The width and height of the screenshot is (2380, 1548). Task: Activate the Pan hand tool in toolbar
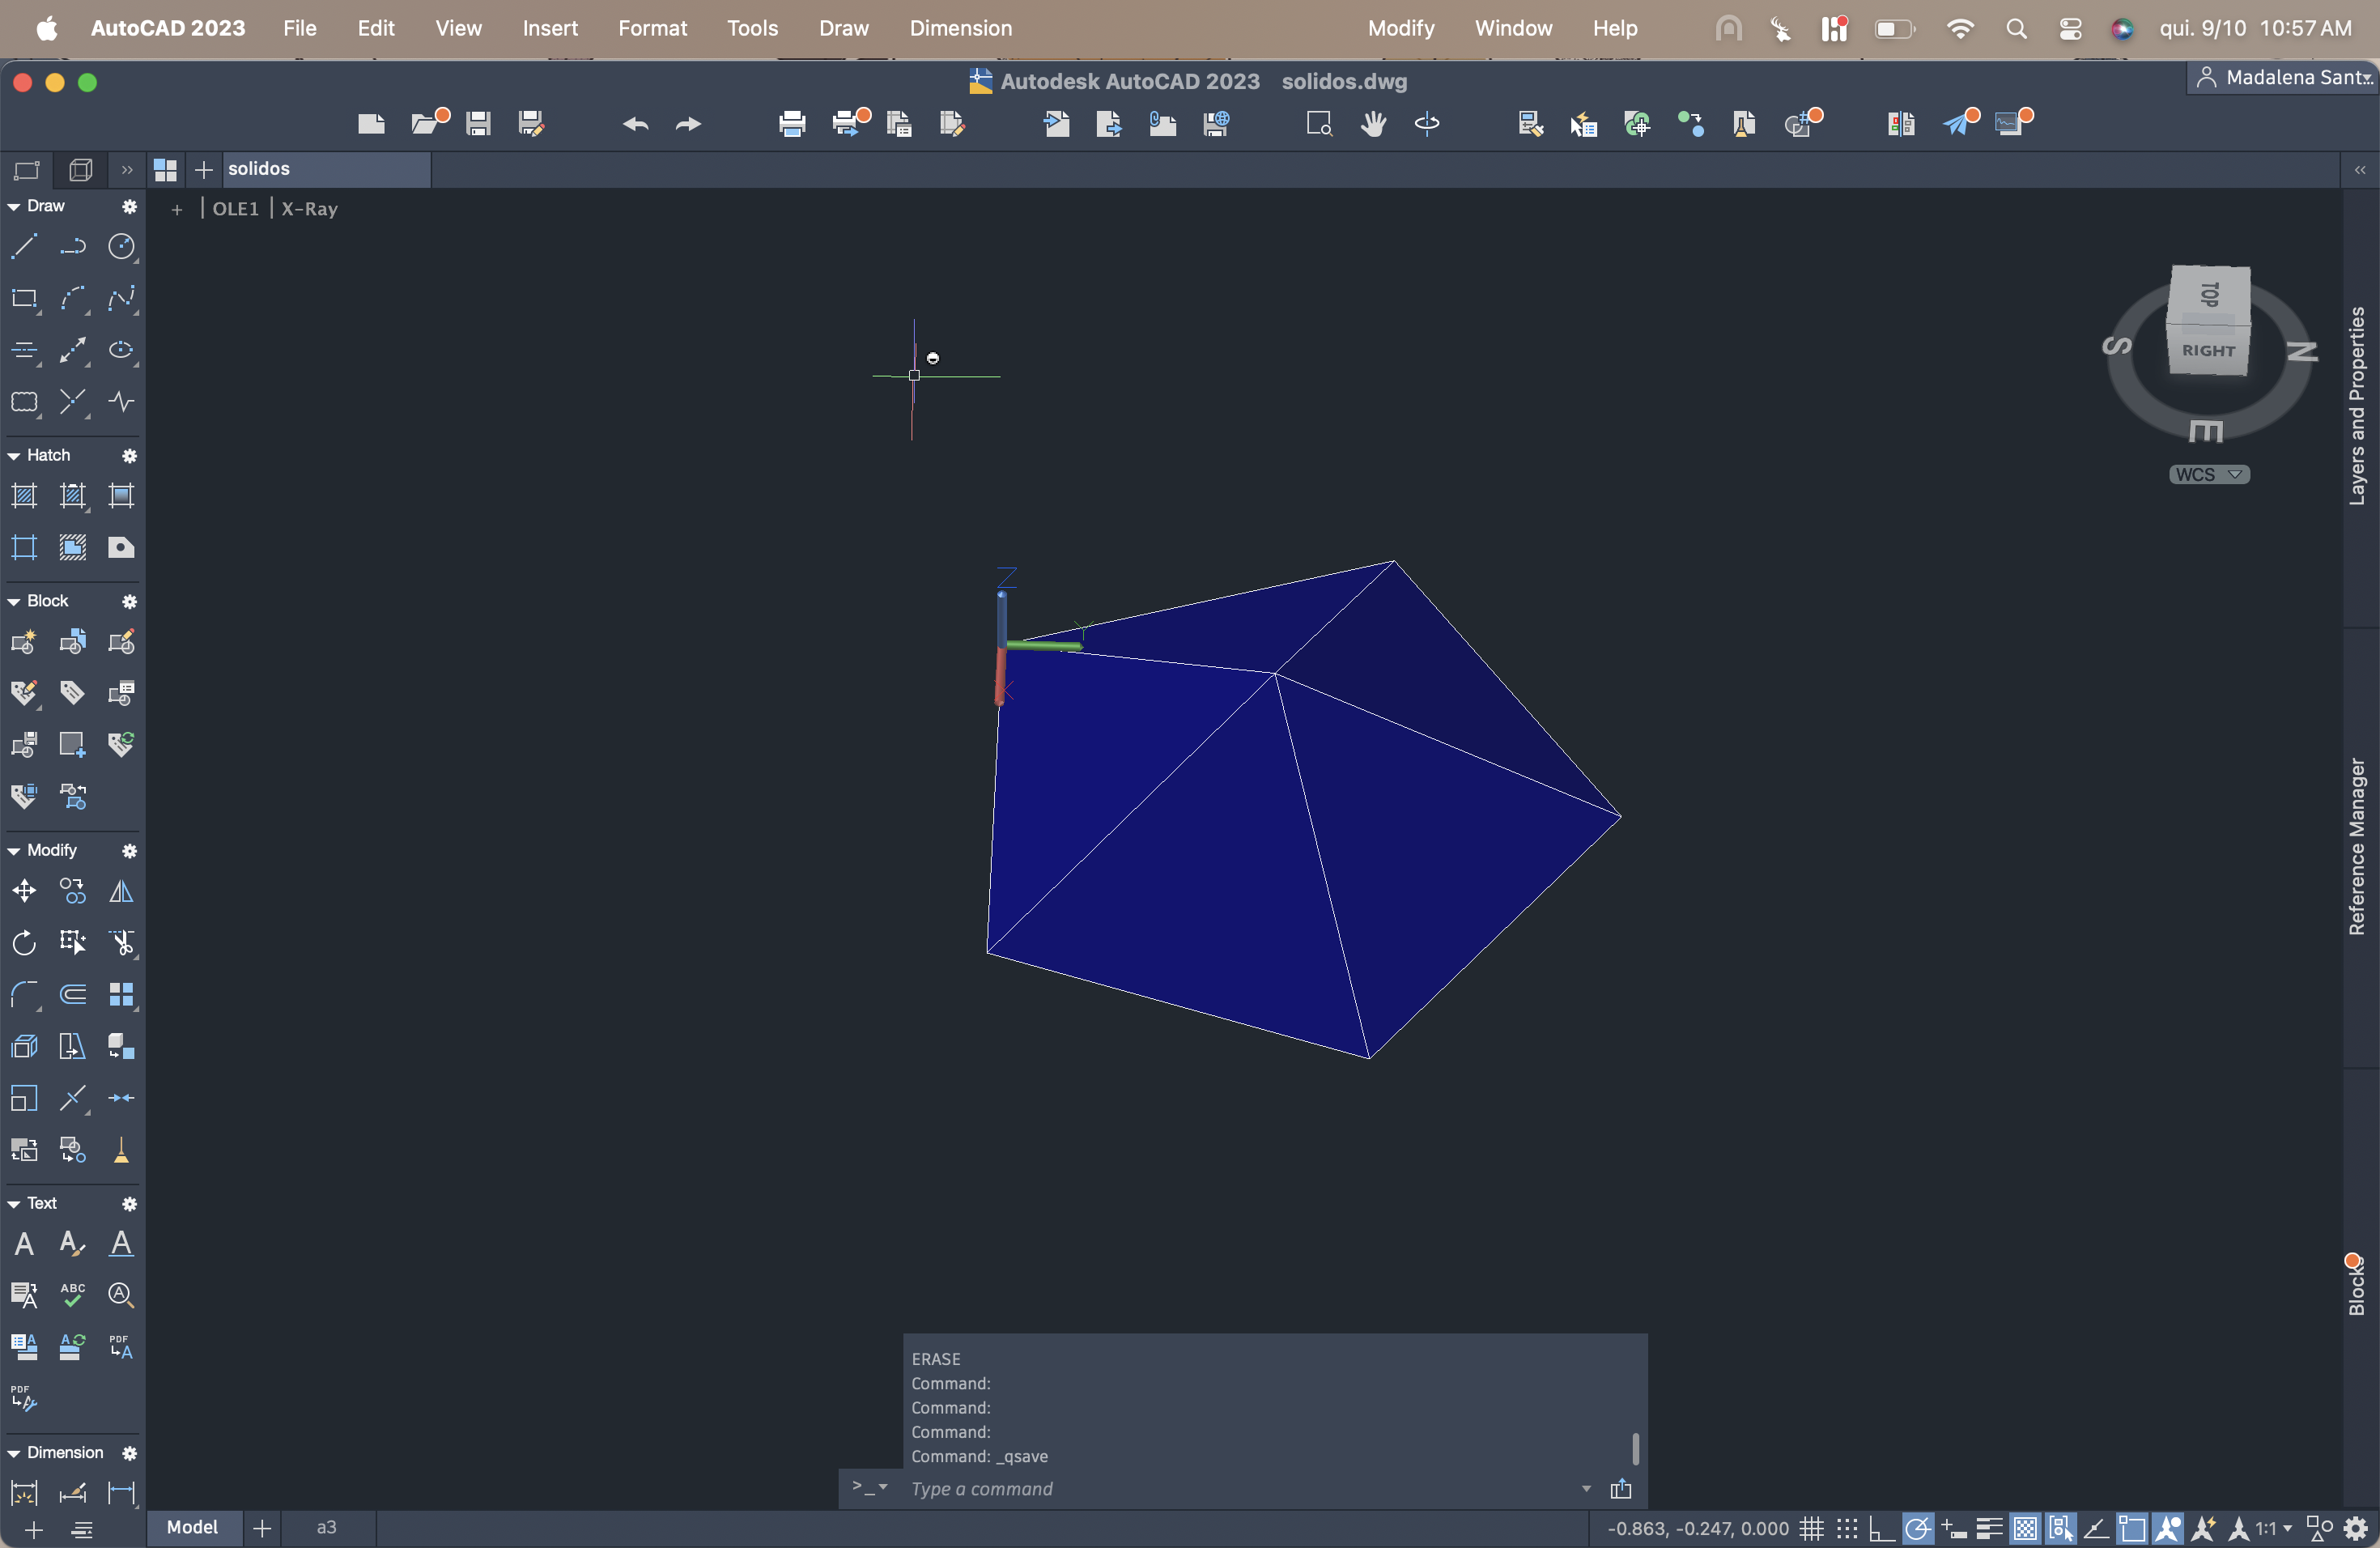click(1373, 123)
